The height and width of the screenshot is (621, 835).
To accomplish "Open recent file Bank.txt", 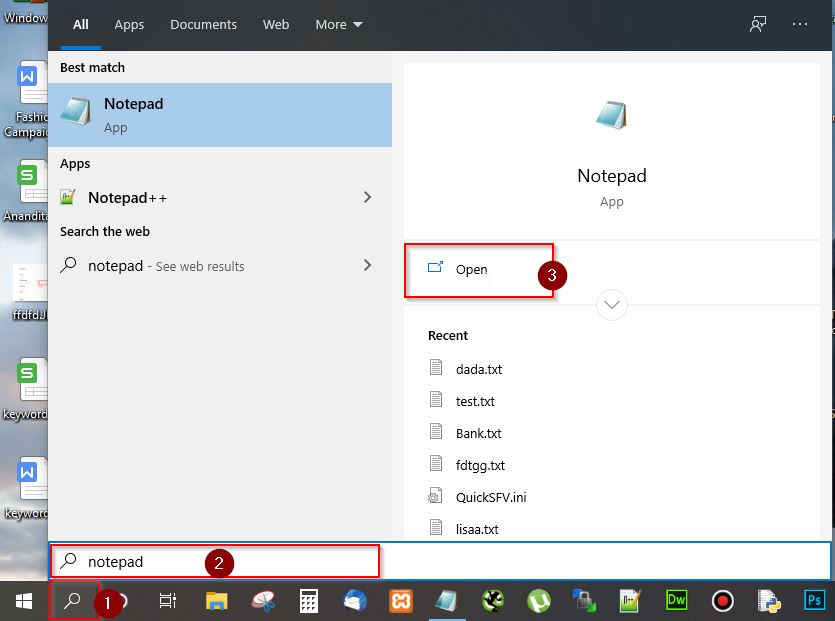I will click(x=478, y=433).
